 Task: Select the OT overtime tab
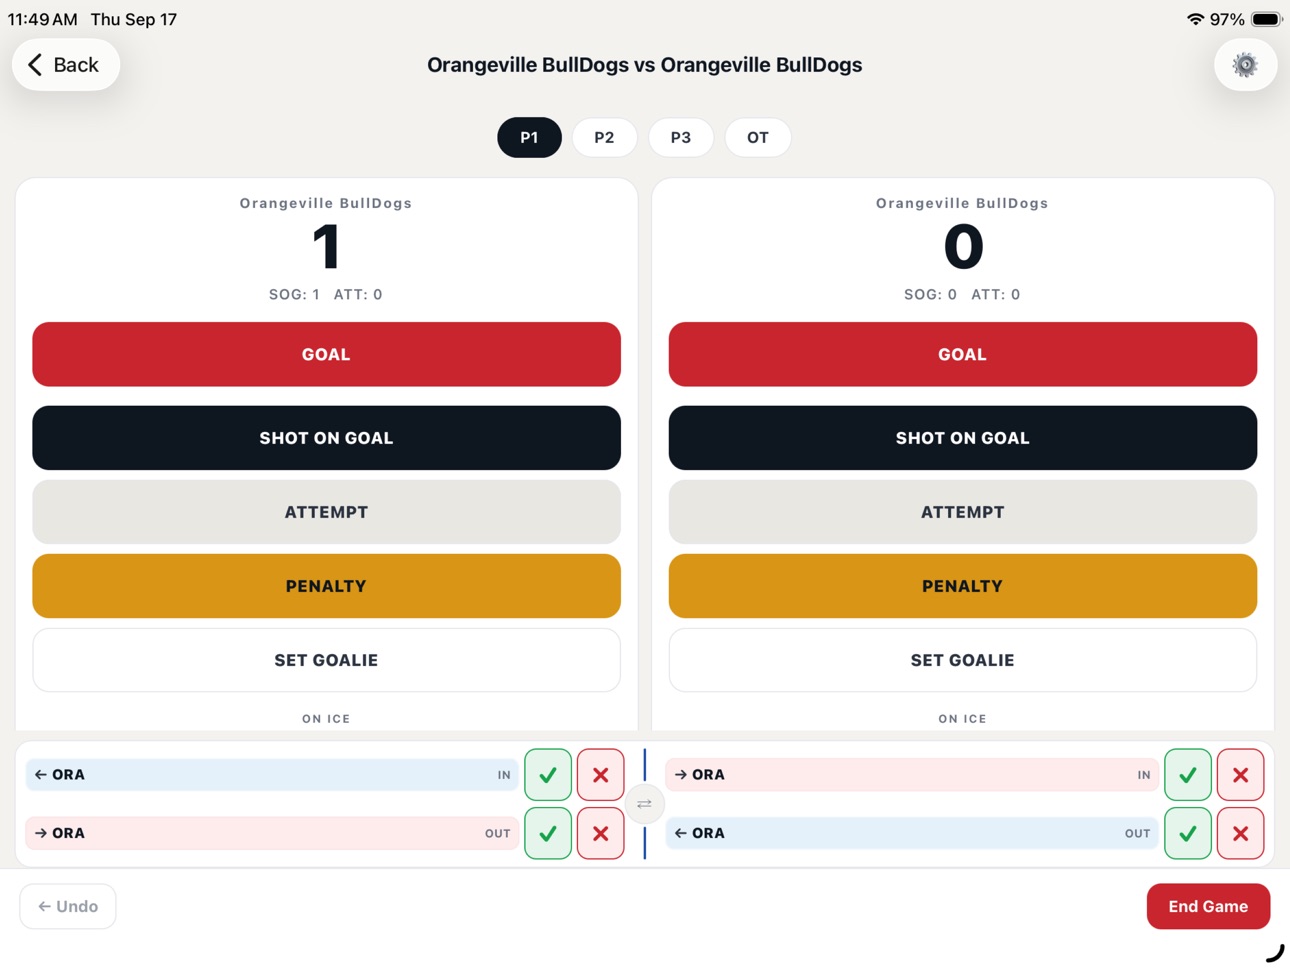coord(758,137)
